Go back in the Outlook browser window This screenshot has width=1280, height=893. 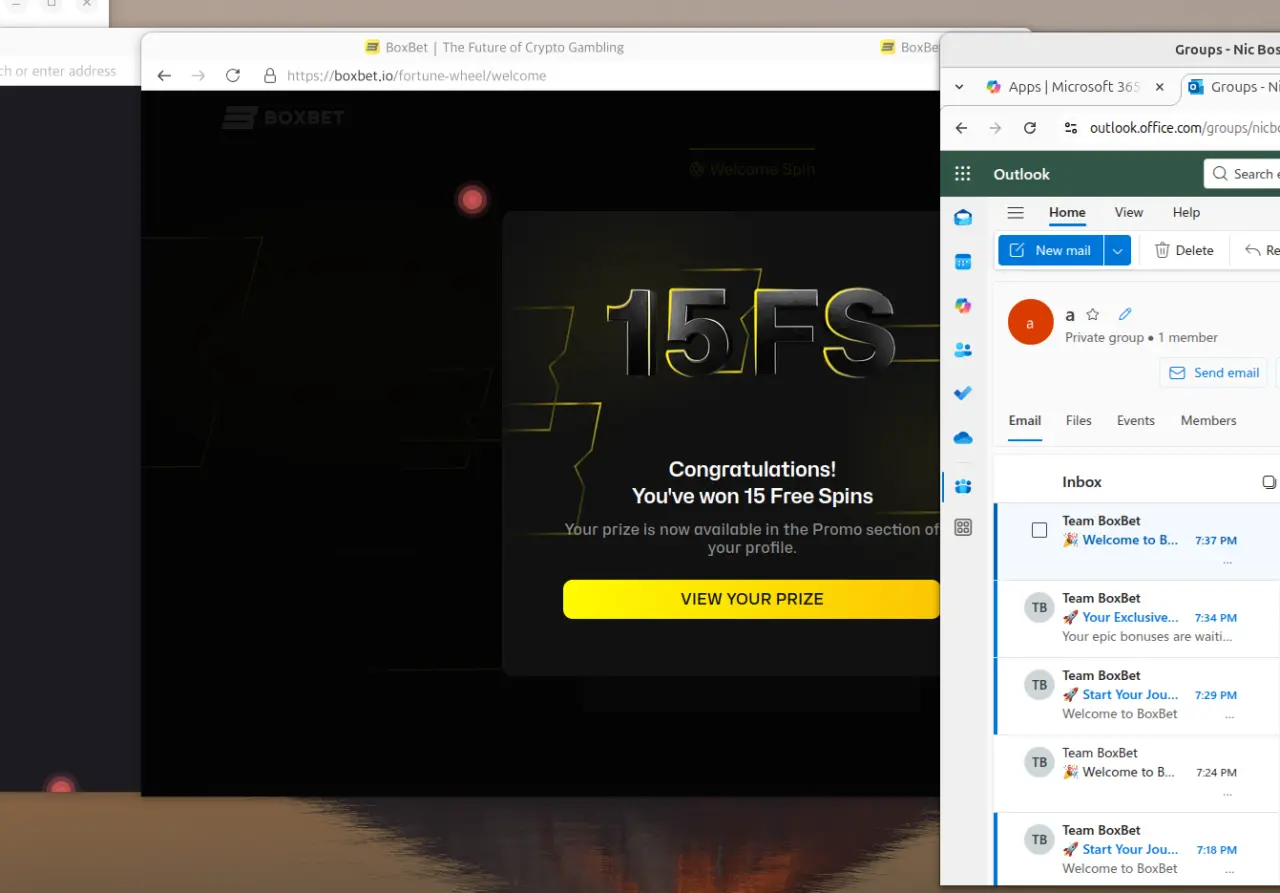pyautogui.click(x=961, y=128)
